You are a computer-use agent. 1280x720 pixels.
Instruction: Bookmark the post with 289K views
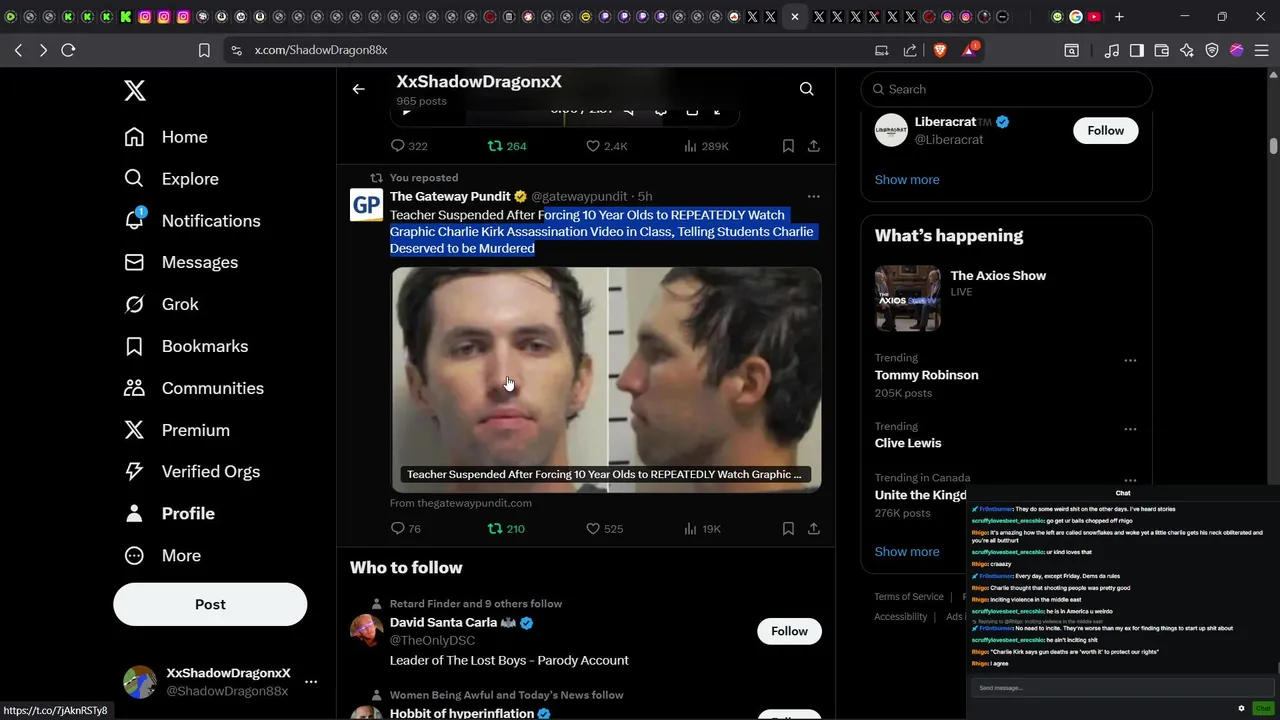788,146
